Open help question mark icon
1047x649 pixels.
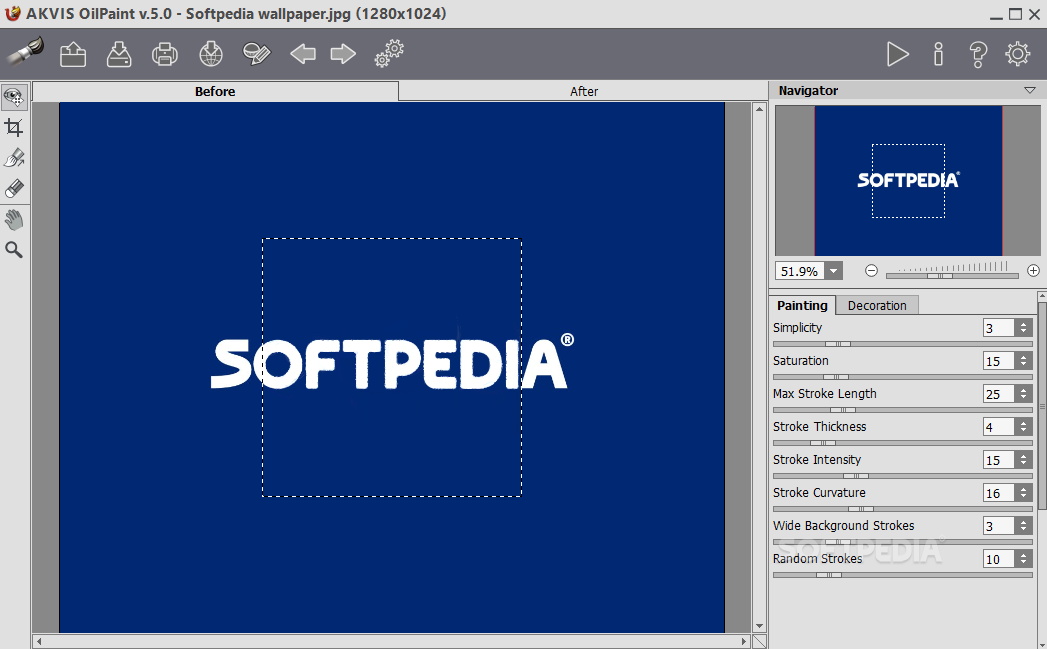coord(978,54)
